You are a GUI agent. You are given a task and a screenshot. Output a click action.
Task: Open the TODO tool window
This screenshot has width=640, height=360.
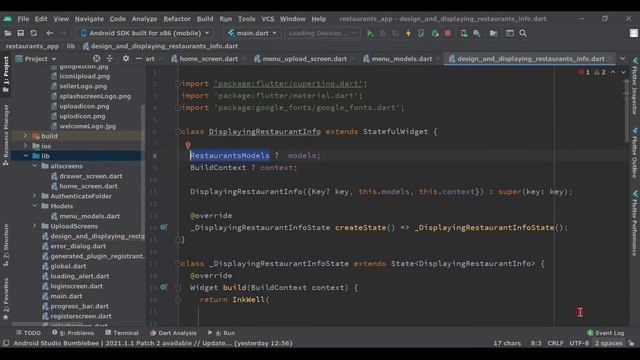(28, 333)
